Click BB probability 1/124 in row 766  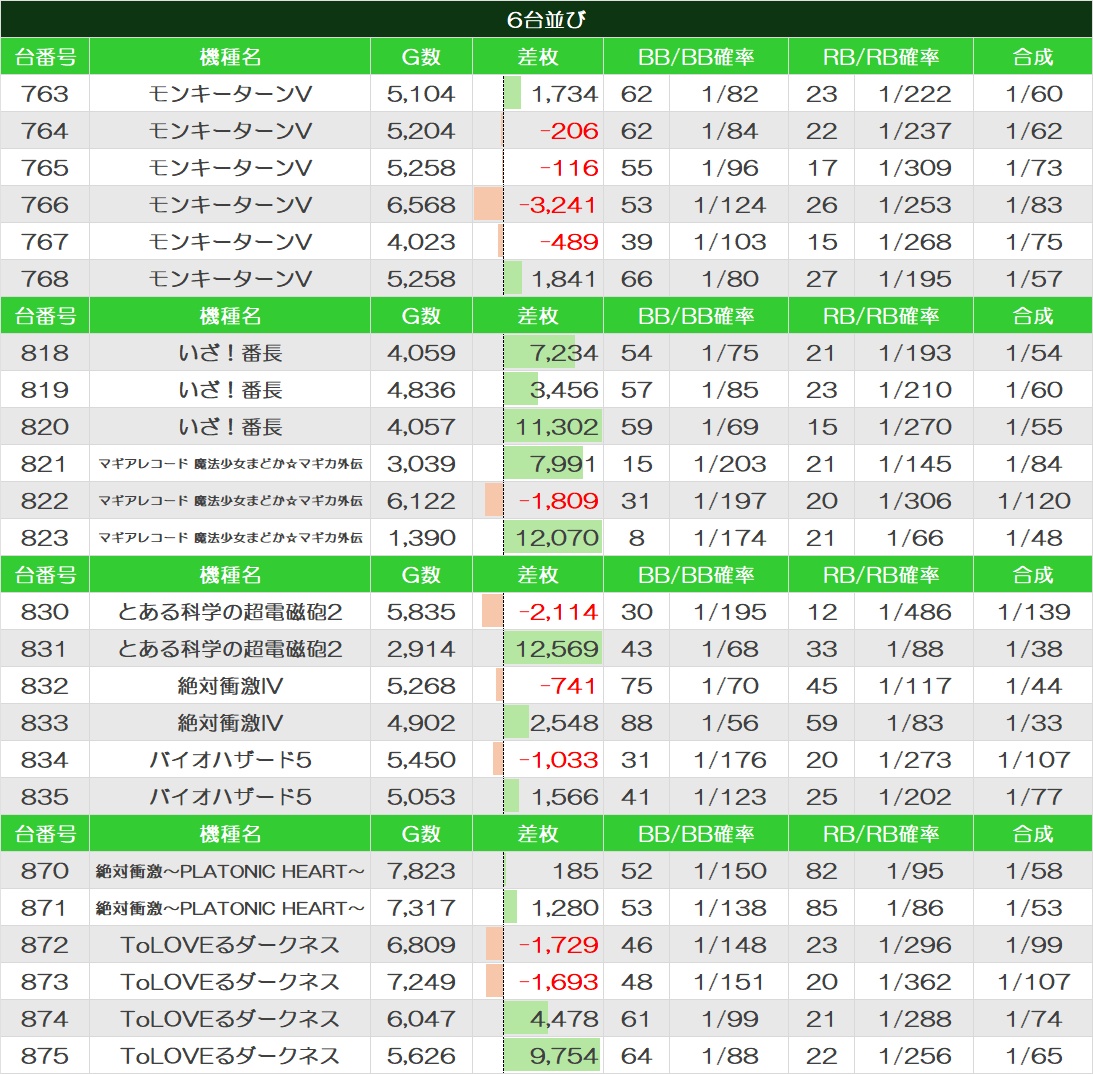pos(729,204)
